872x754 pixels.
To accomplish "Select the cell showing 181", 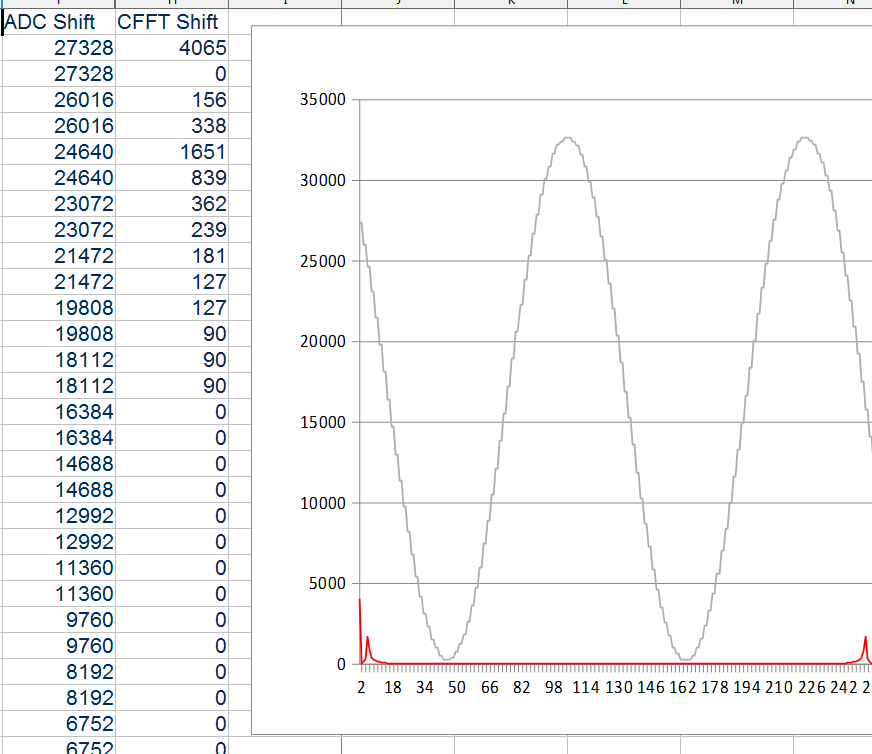I will (x=172, y=256).
